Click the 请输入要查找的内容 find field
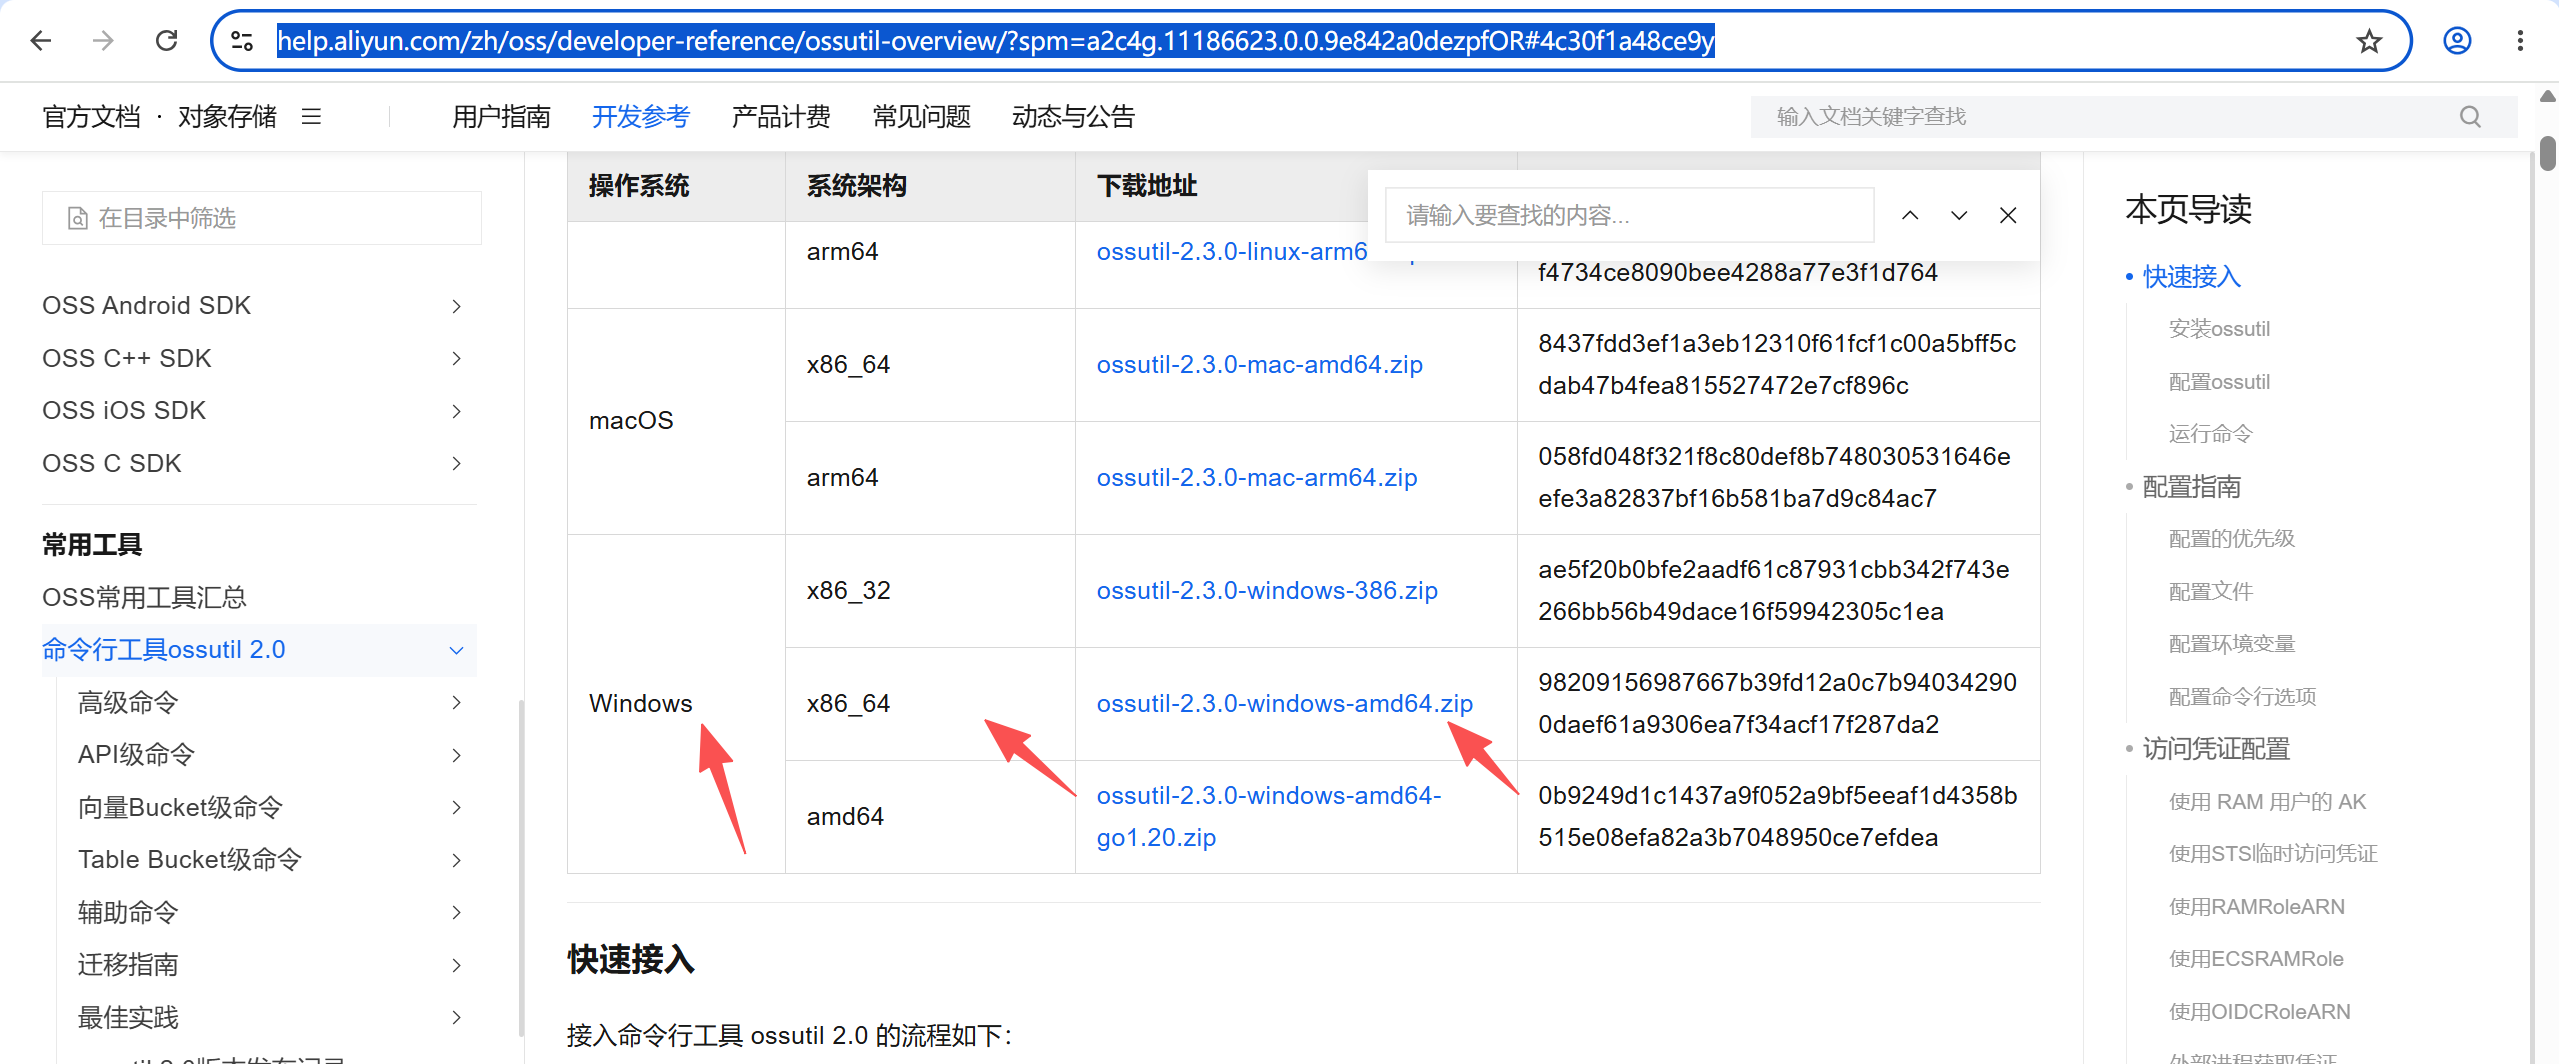The height and width of the screenshot is (1064, 2559). pyautogui.click(x=1629, y=215)
